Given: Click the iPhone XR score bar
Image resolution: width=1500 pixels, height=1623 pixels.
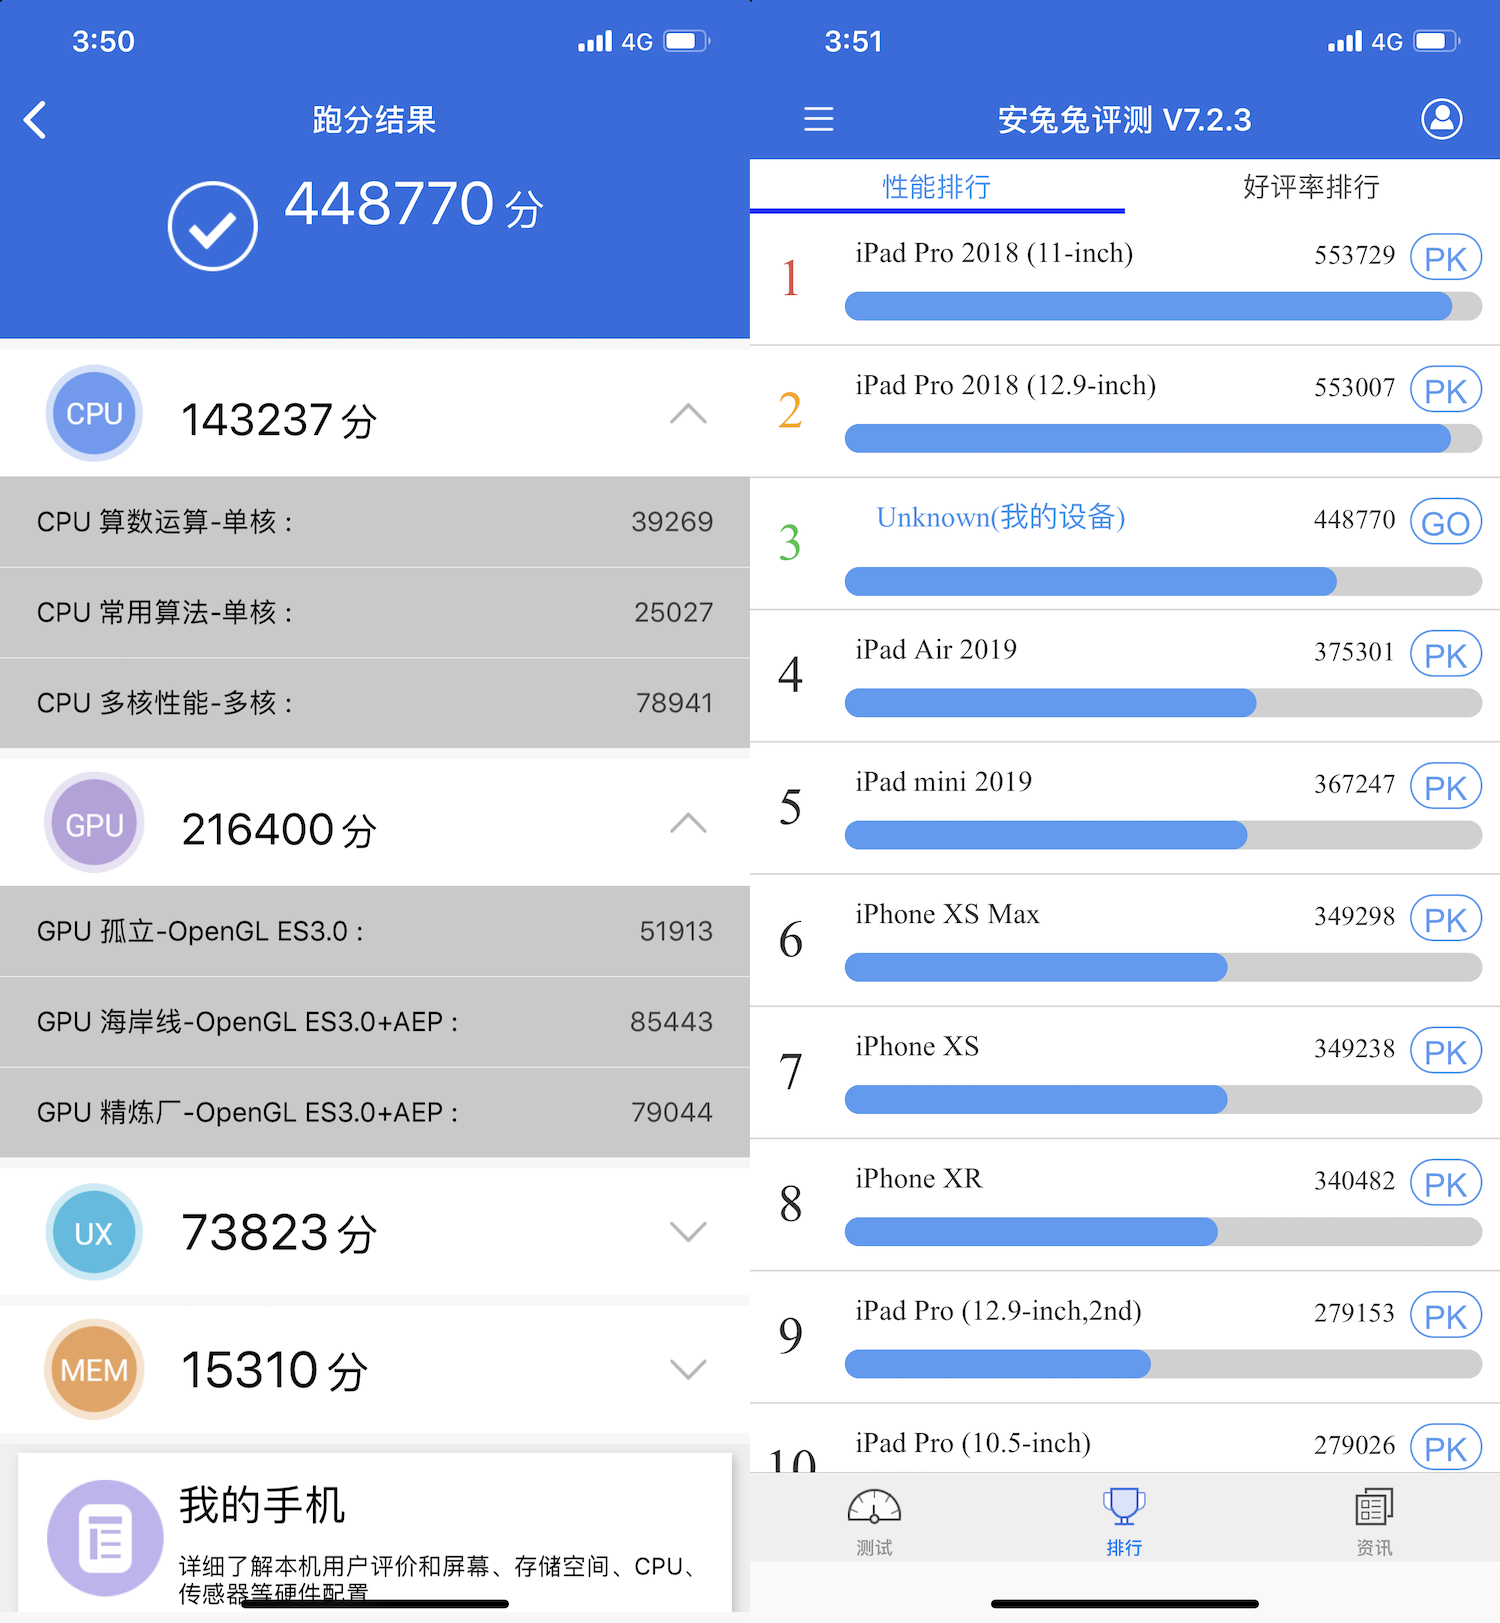Looking at the screenshot, I should point(1163,1232).
